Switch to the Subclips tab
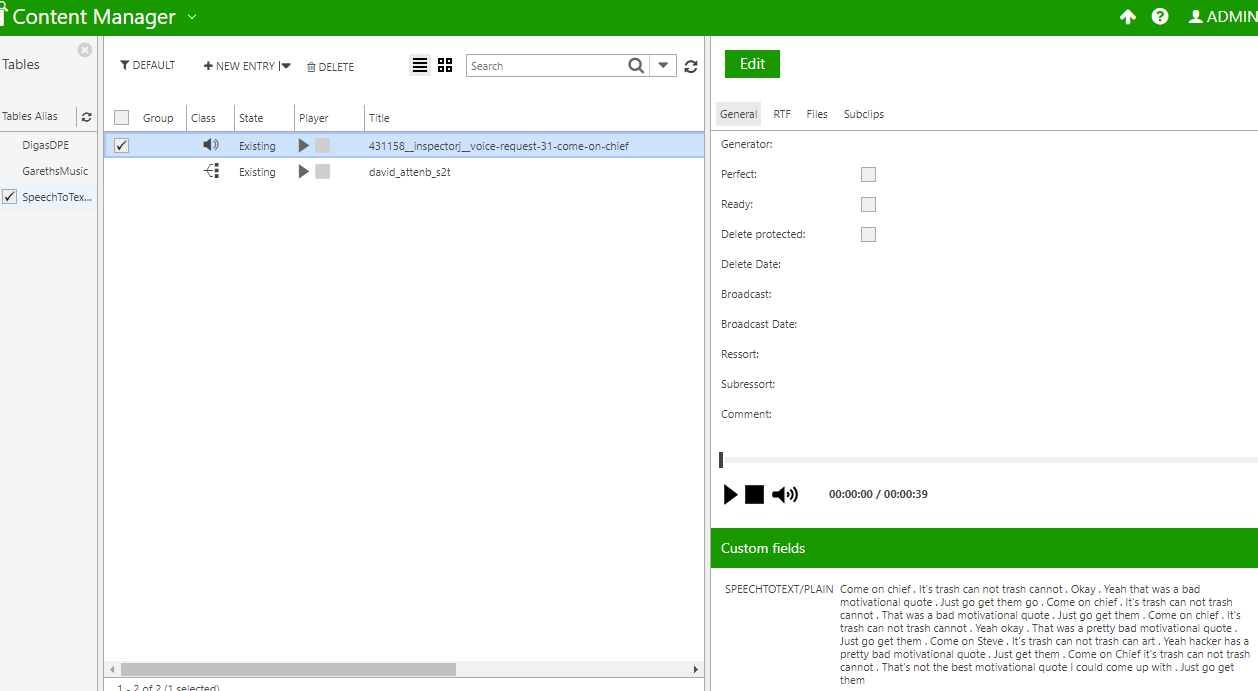Image resolution: width=1258 pixels, height=691 pixels. tap(863, 114)
